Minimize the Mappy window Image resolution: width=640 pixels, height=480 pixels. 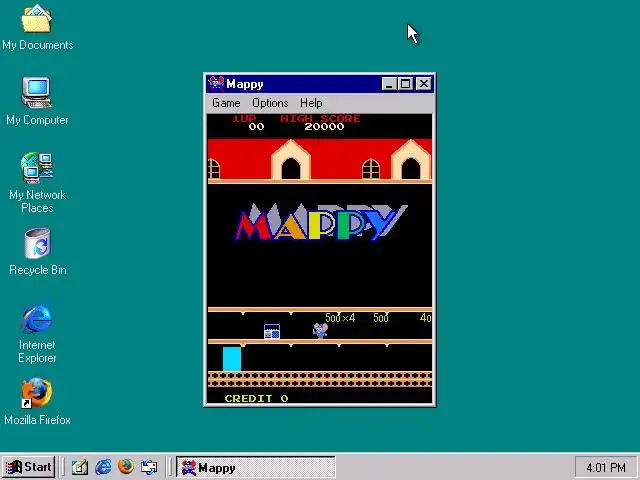pos(389,84)
